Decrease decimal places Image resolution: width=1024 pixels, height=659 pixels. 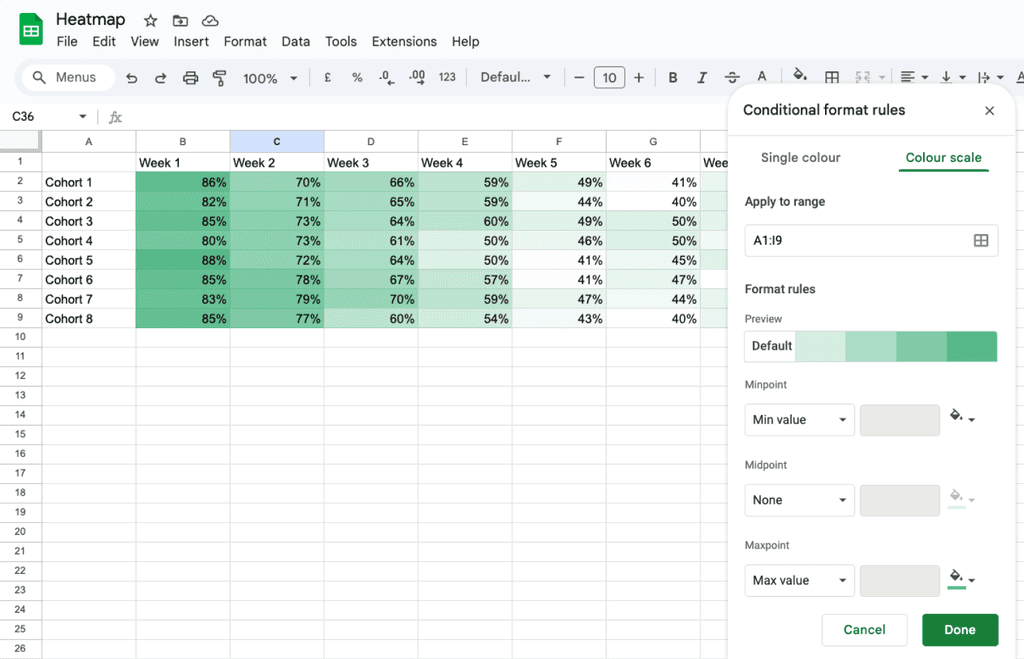pyautogui.click(x=387, y=78)
